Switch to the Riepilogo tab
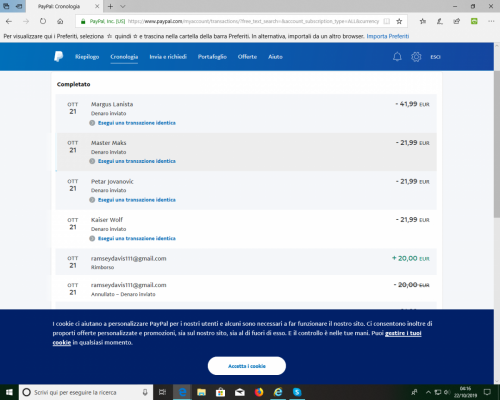 tap(87, 57)
